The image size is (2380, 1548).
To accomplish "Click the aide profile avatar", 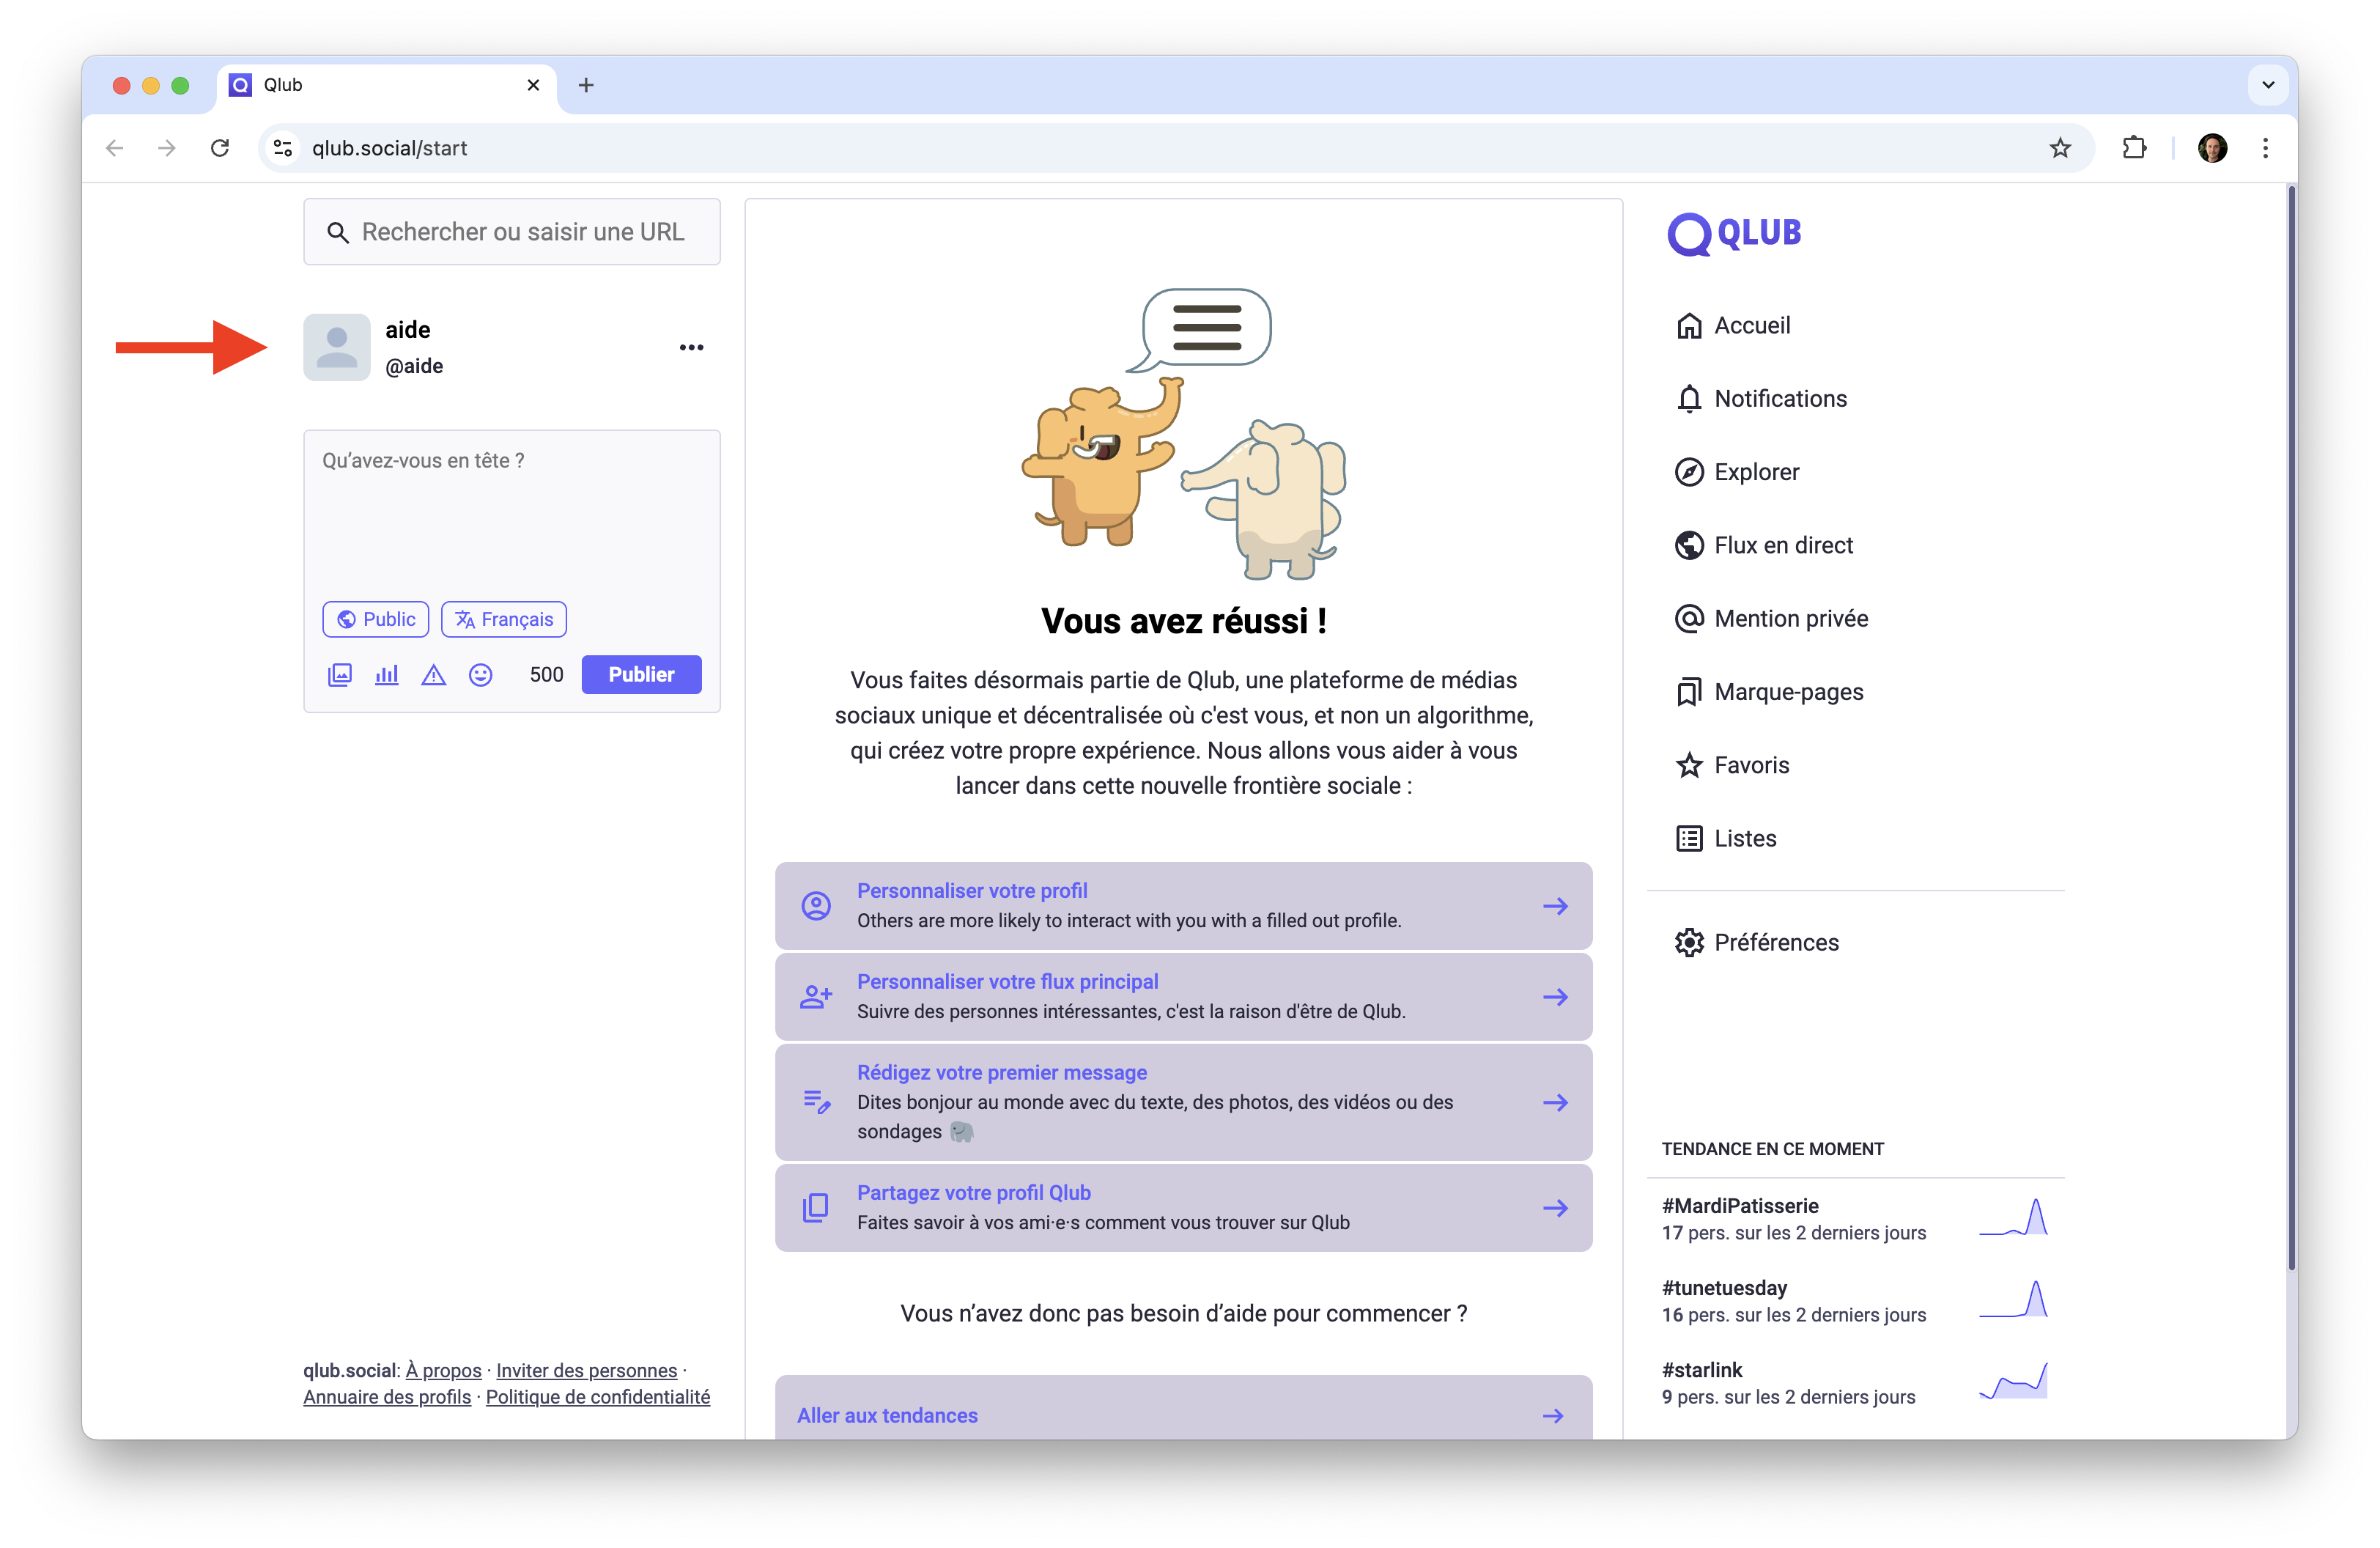I will [x=337, y=348].
